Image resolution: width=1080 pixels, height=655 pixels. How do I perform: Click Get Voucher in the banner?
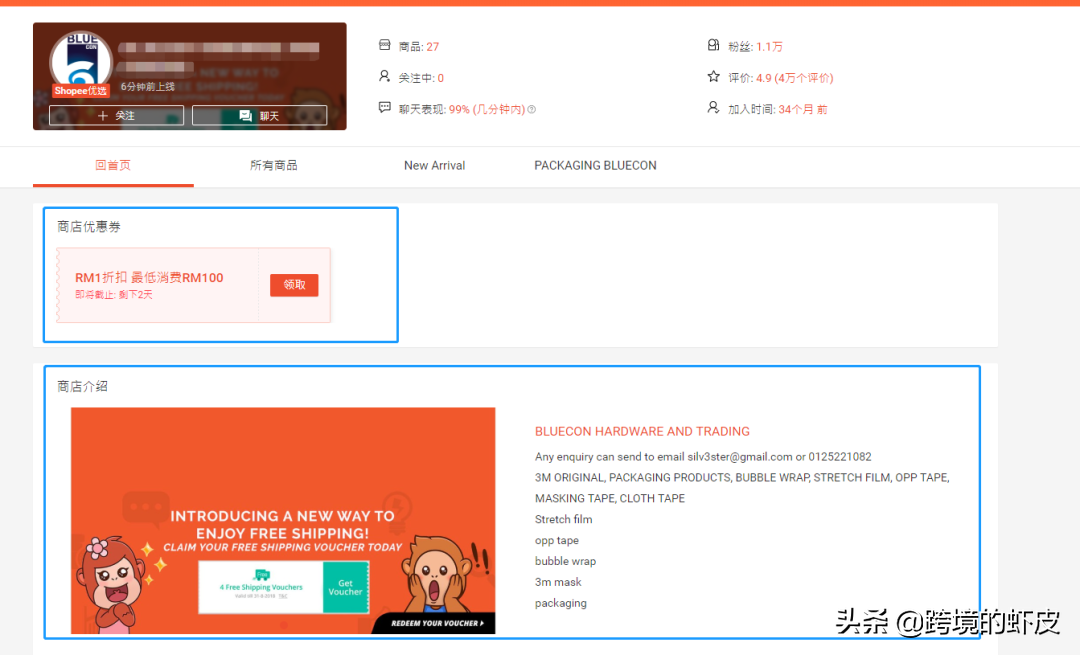(345, 587)
